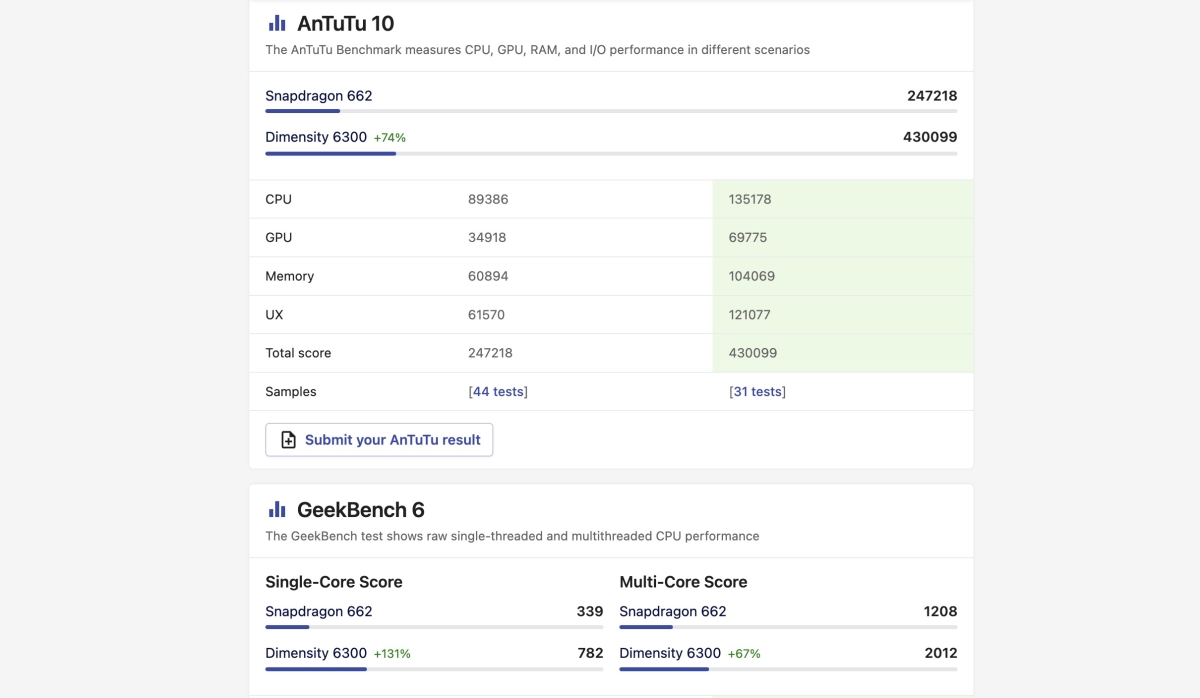
Task: Click the UX row label
Action: tap(274, 315)
